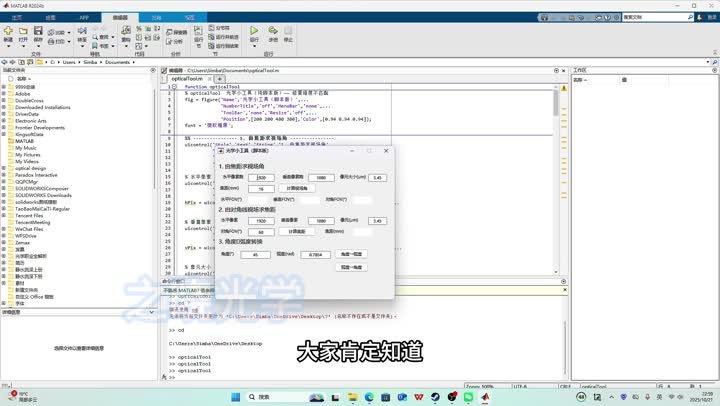
Task: Click the angle field with value 45
Action: coord(255,254)
